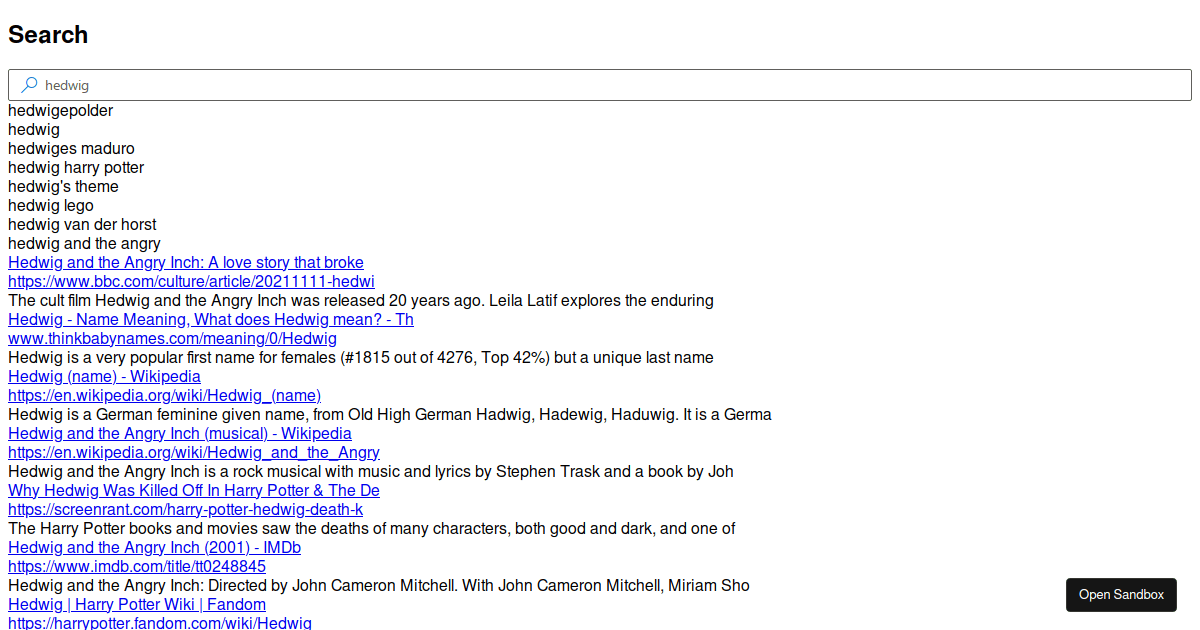The height and width of the screenshot is (630, 1200).
Task: Open 'Hedwig (name) - Wikipedia' result
Action: [104, 377]
